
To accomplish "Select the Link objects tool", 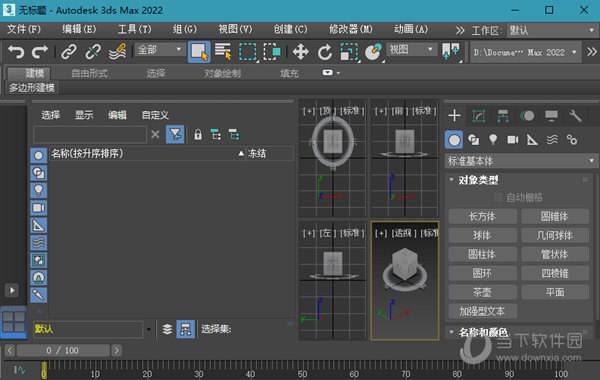I will 69,52.
